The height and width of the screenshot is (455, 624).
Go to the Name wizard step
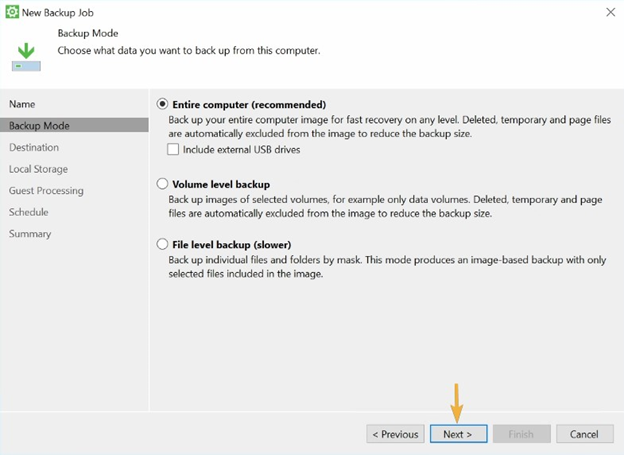tap(22, 104)
